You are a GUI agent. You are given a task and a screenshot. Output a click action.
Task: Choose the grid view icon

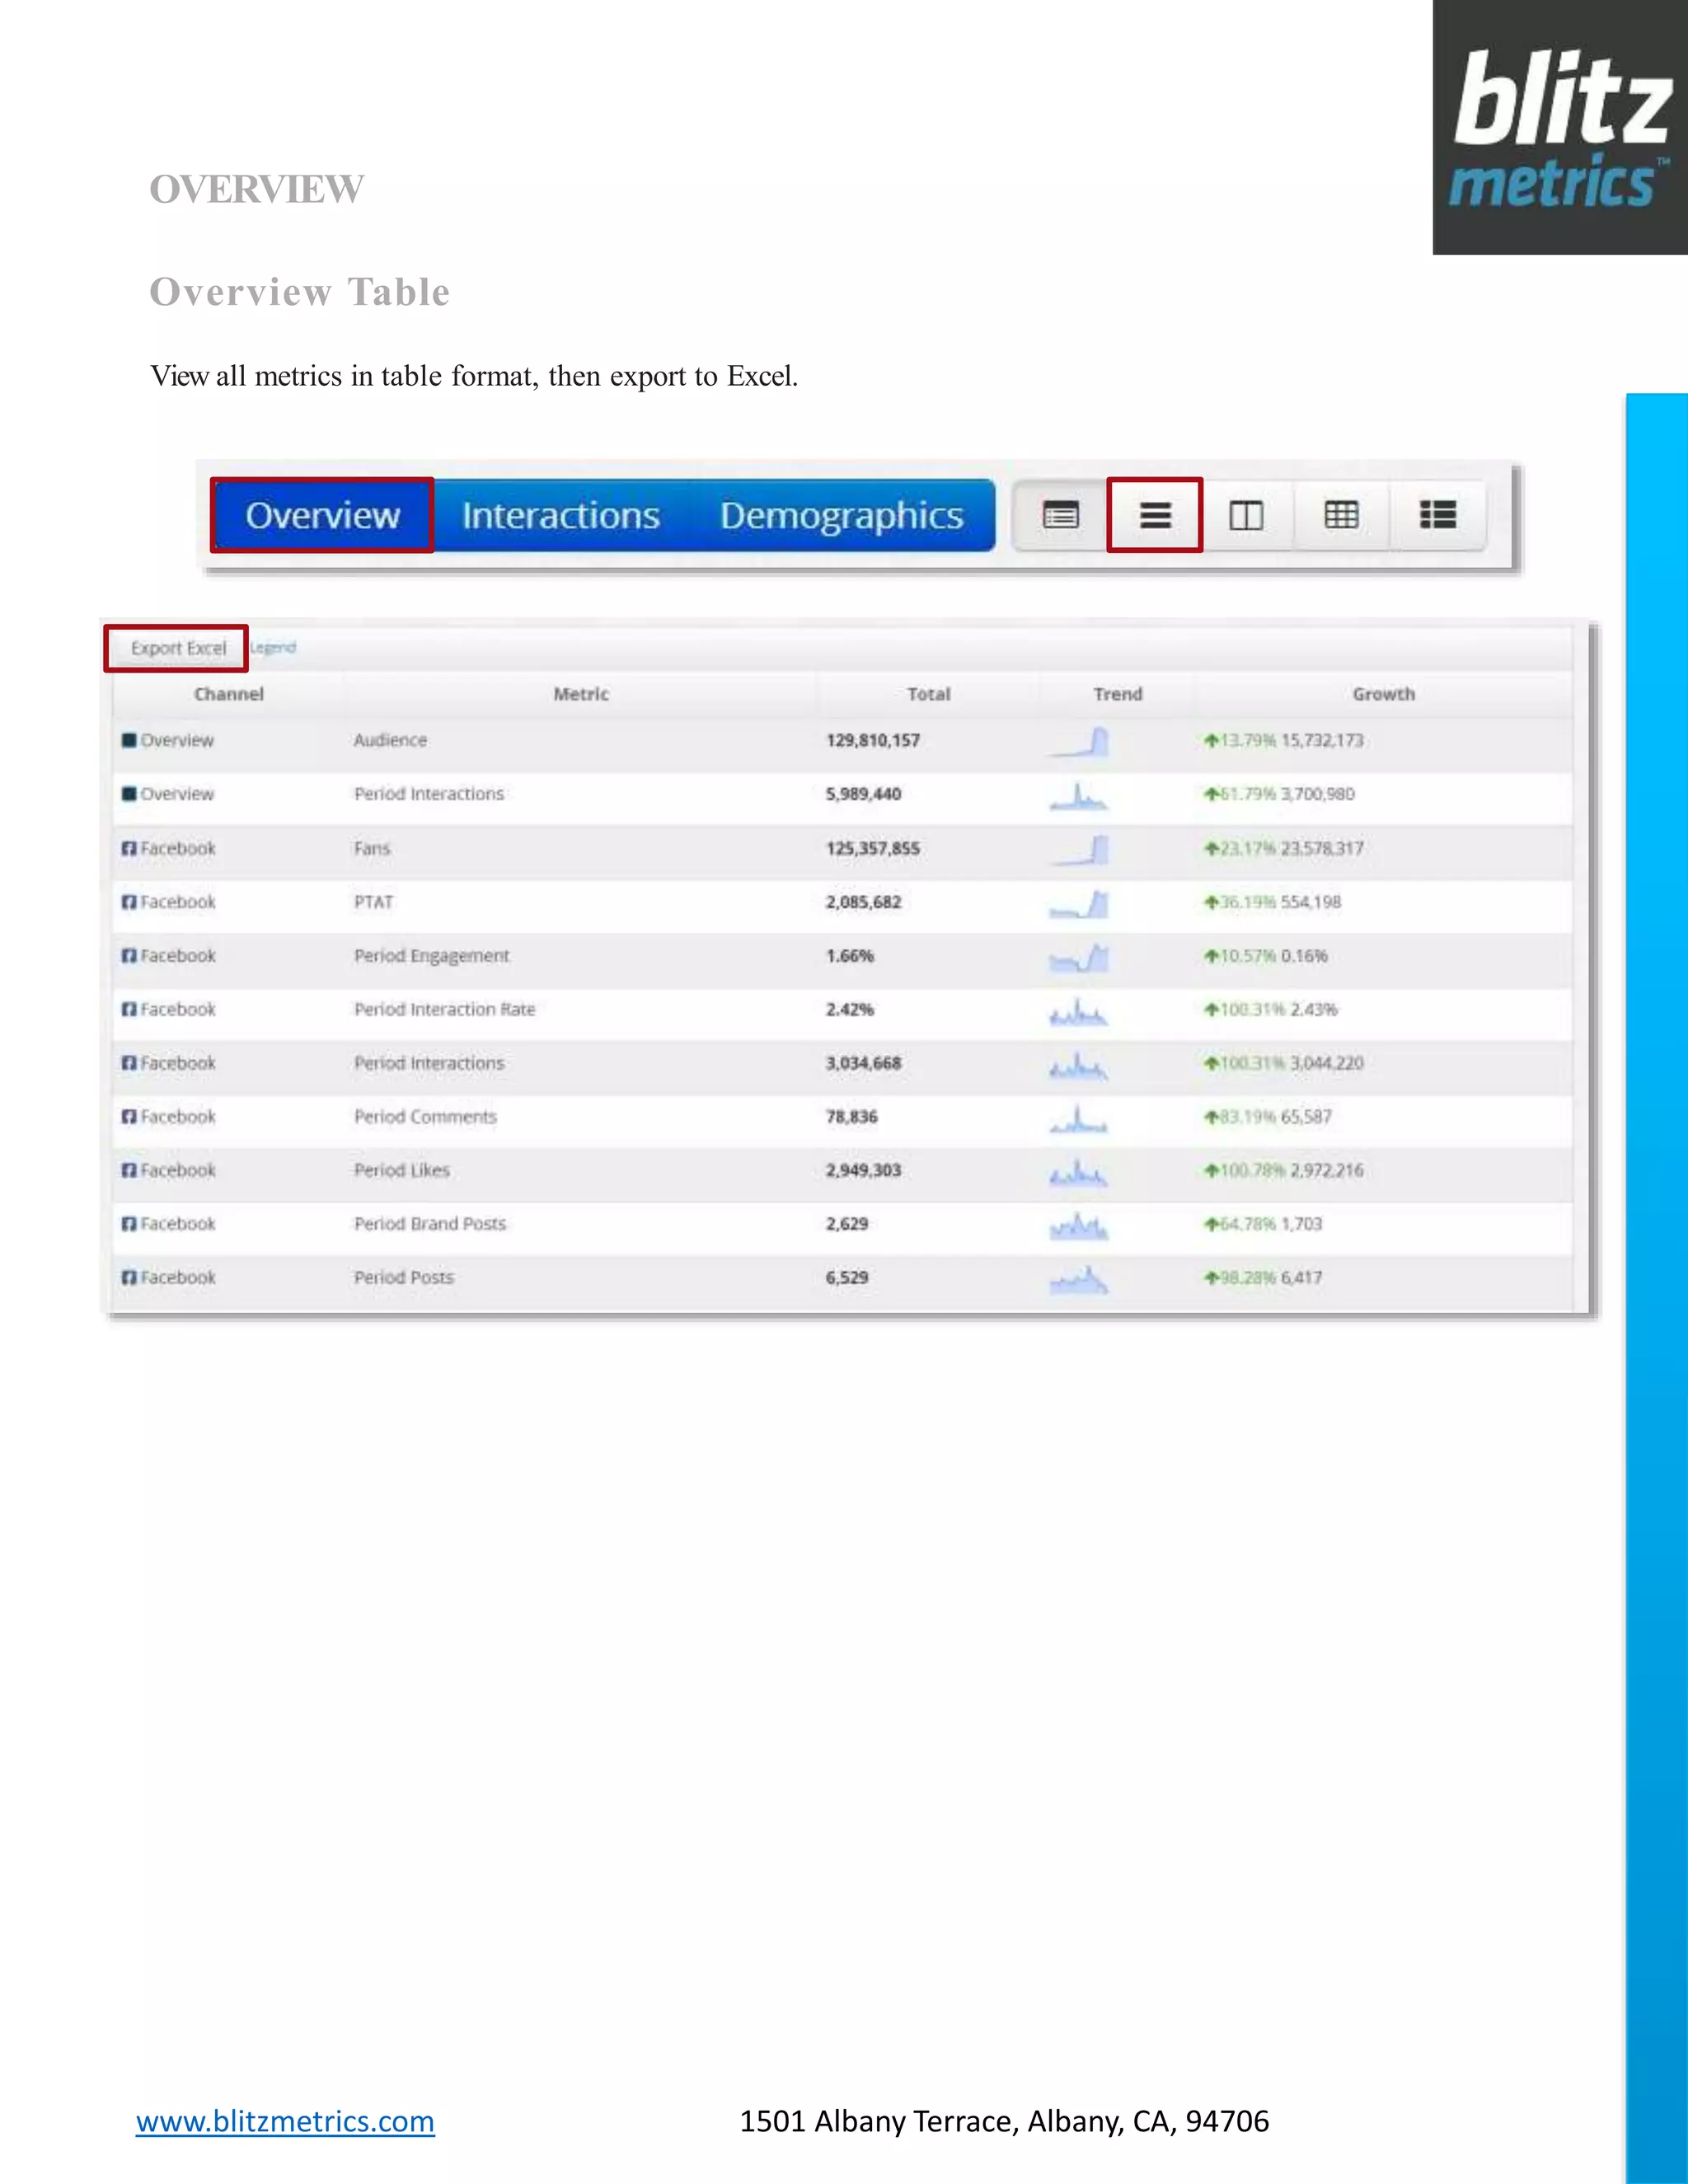point(1341,515)
